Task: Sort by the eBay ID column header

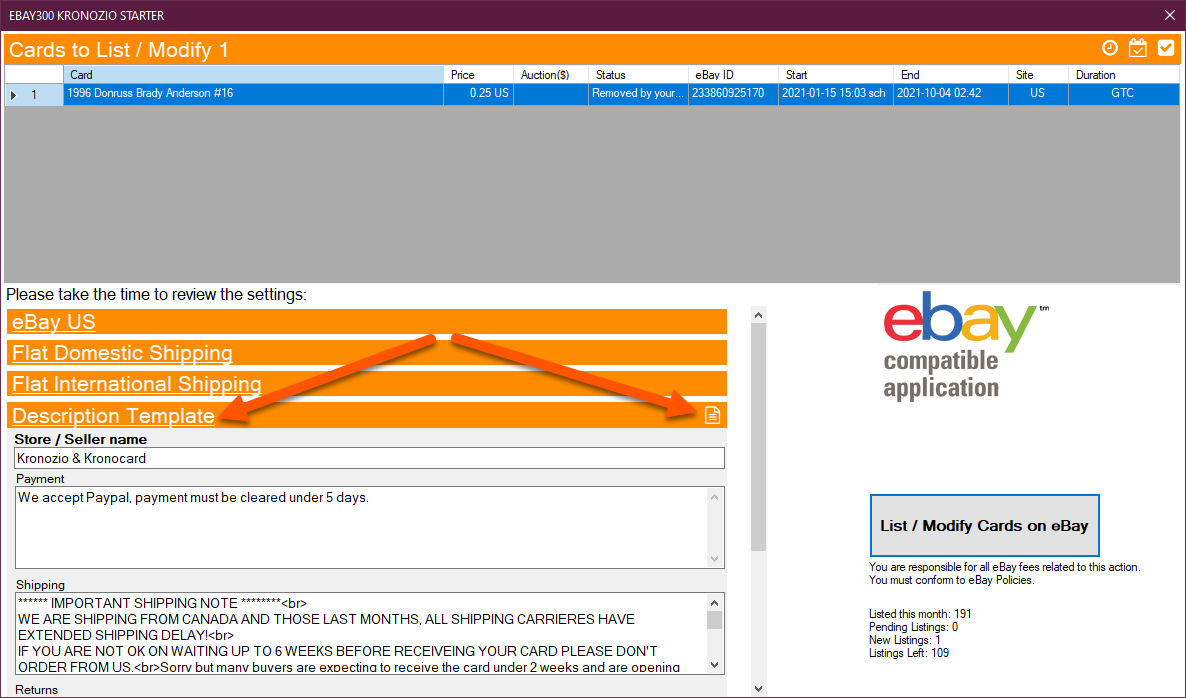Action: pos(733,75)
